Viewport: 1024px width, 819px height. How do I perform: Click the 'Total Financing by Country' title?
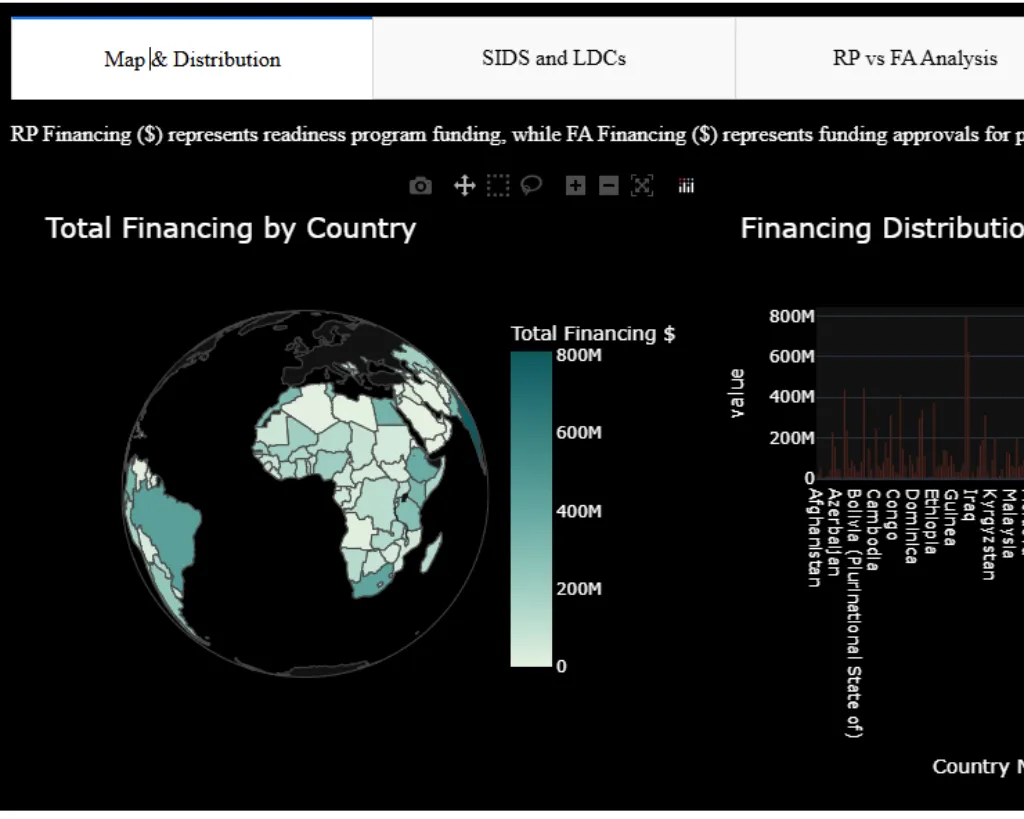point(231,229)
